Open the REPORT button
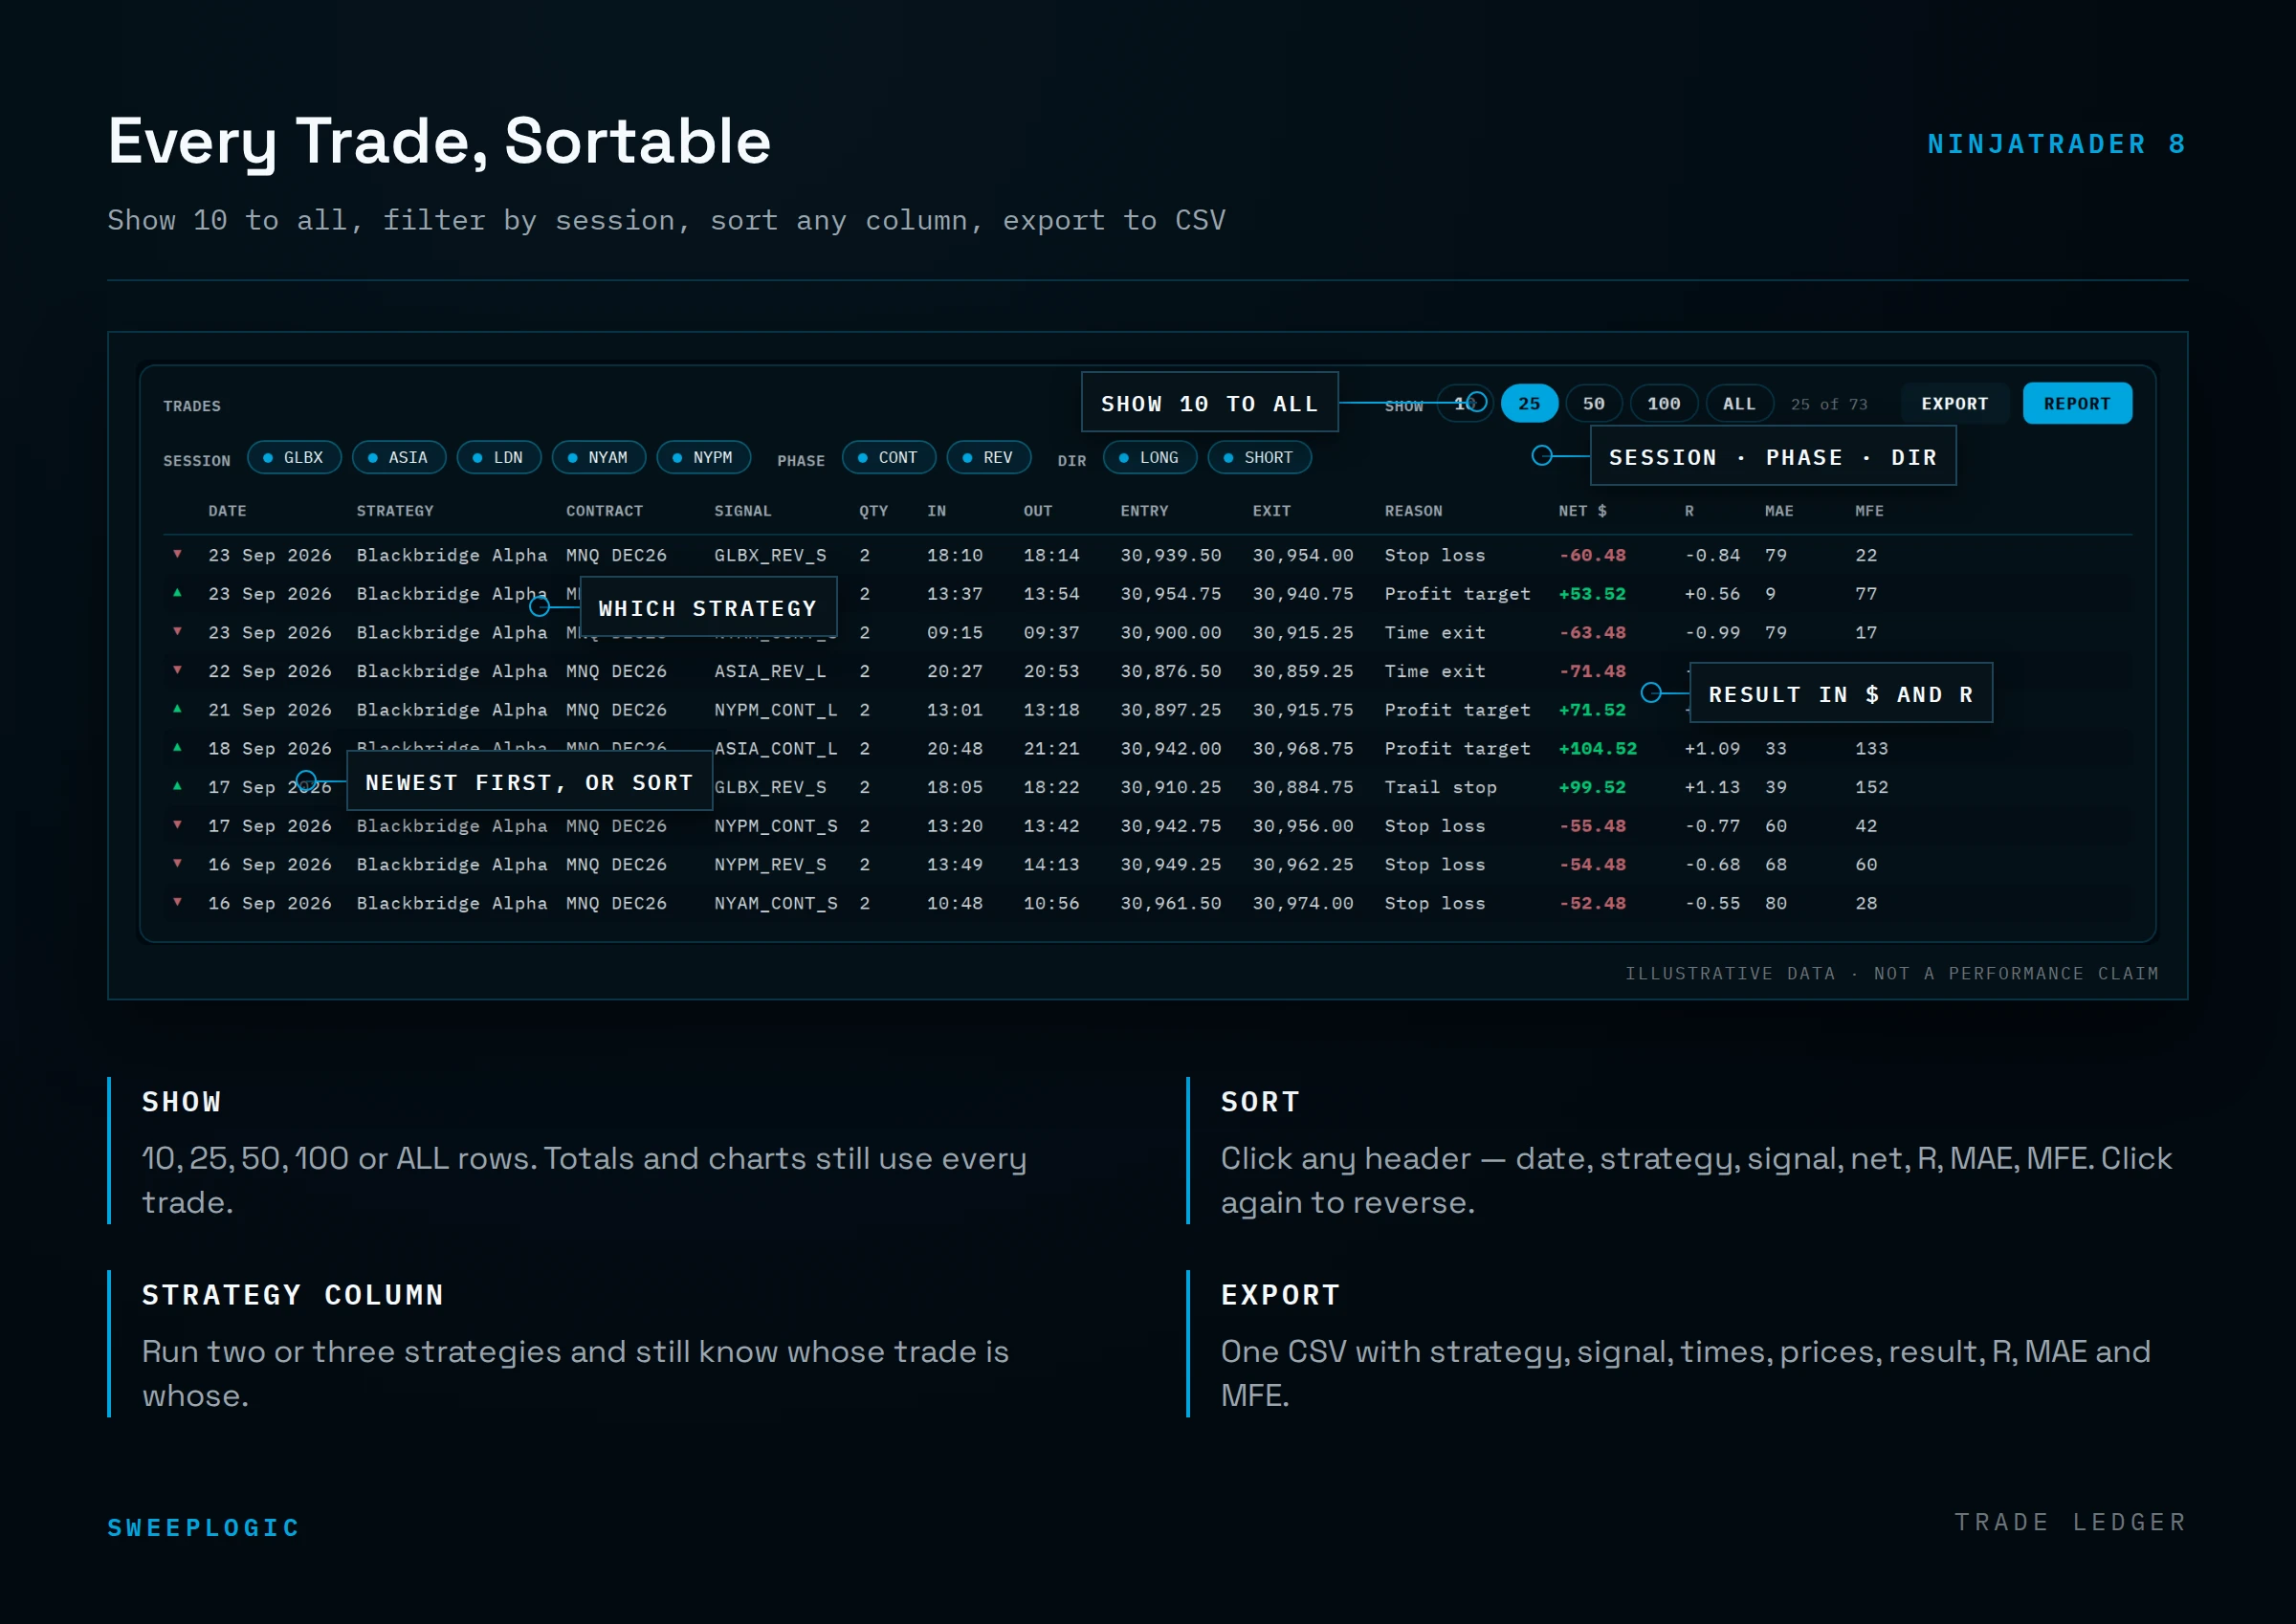The height and width of the screenshot is (1624, 2296). (x=2077, y=403)
